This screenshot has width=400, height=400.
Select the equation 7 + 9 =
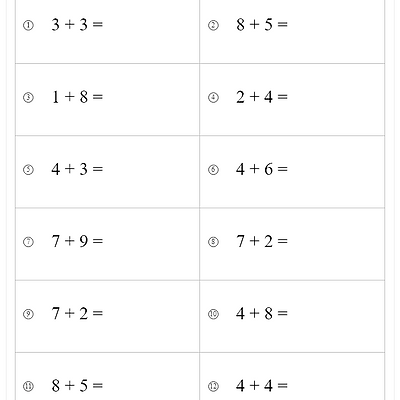[77, 241]
